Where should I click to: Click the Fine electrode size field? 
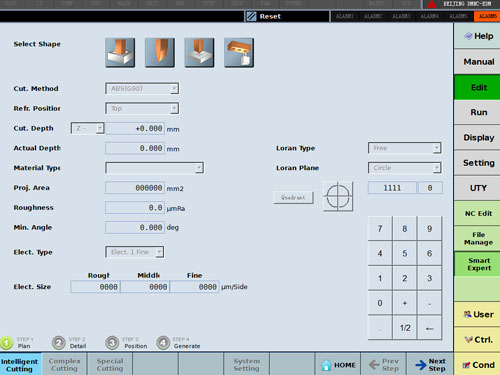[x=195, y=287]
